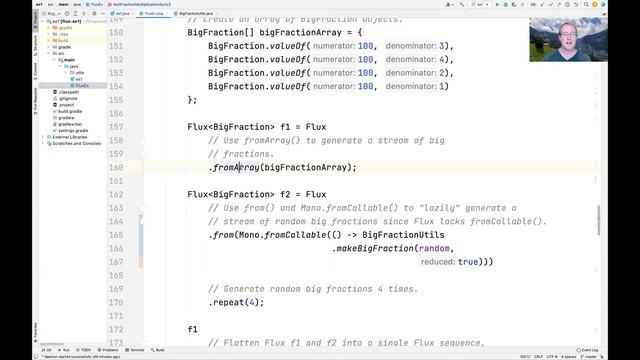The width and height of the screenshot is (640, 360).
Task: Run with coverage icon in toolbar
Action: 514,4
